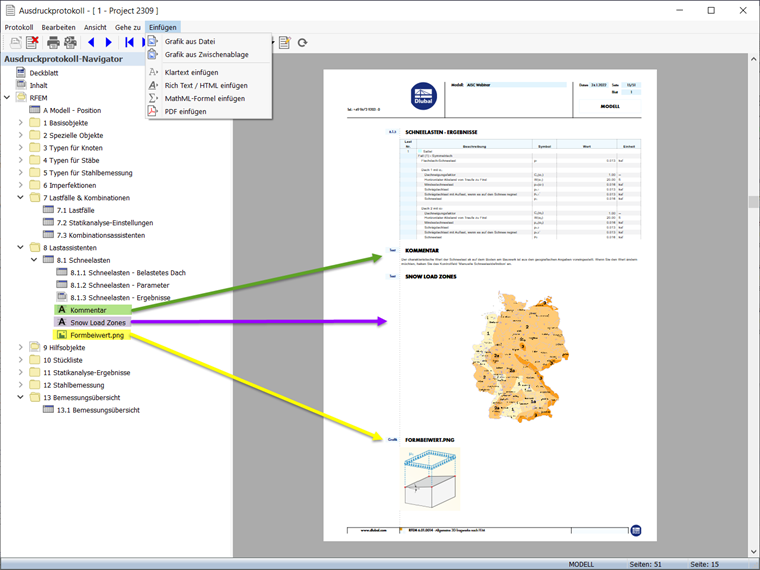Expand the 1 Basisobjekte folder
The height and width of the screenshot is (570, 760).
coord(20,123)
